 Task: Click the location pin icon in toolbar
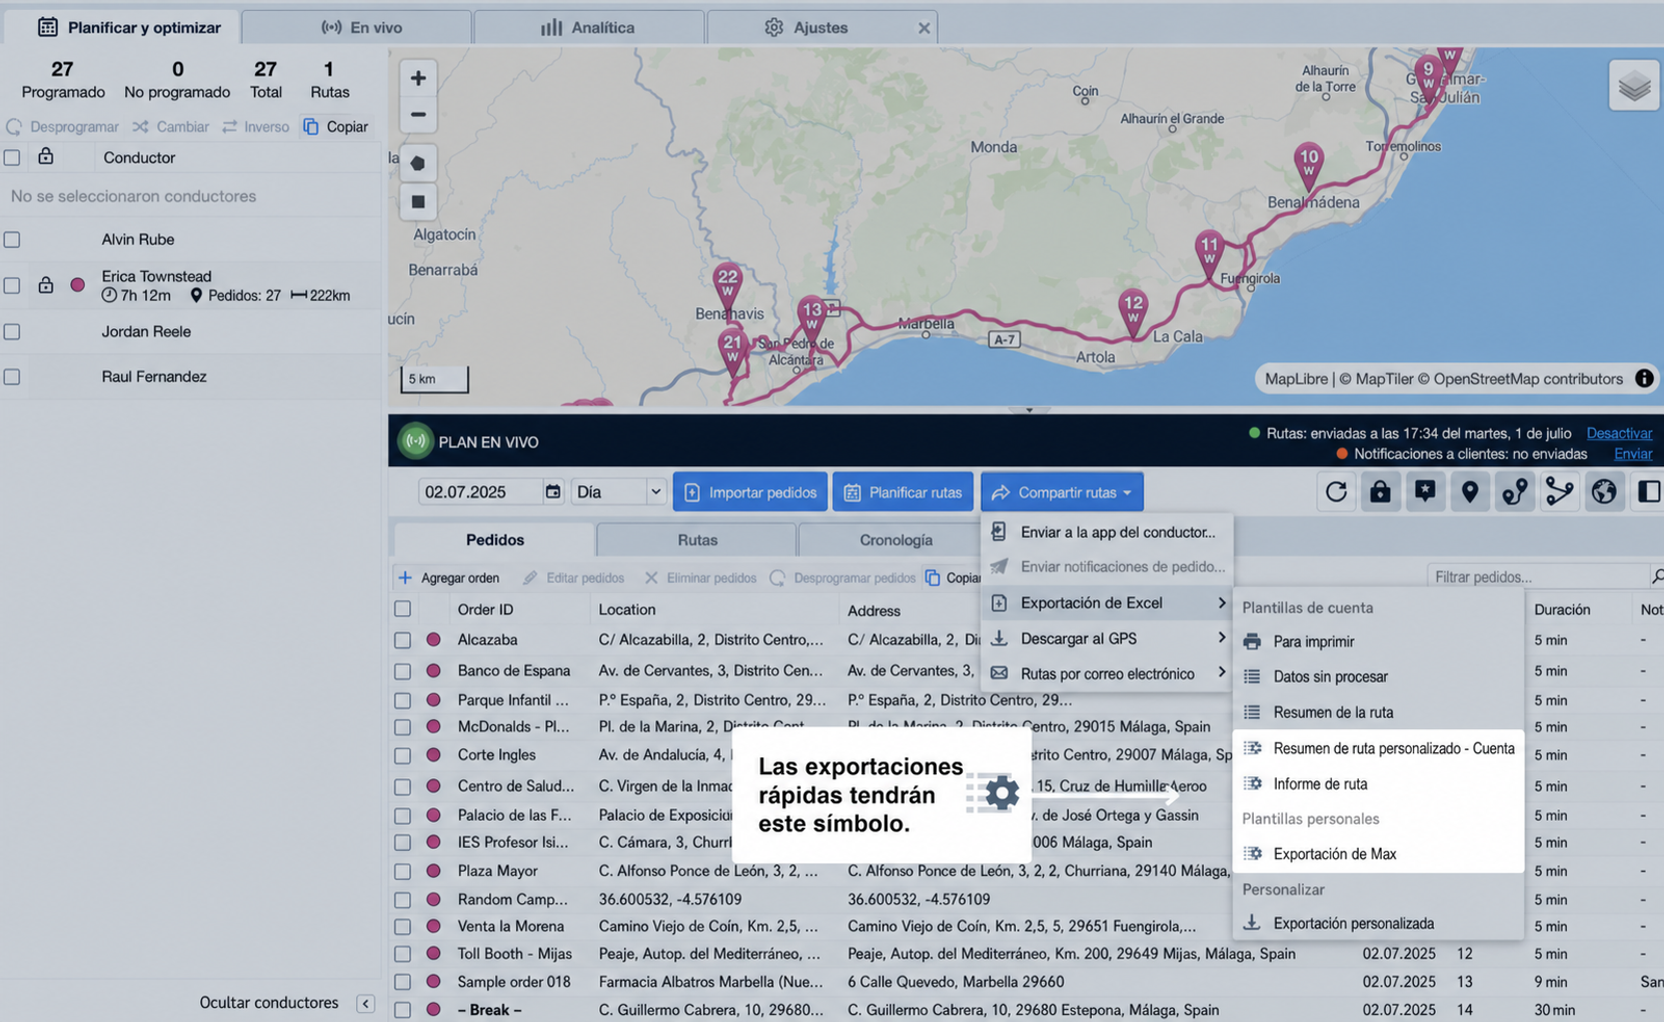pyautogui.click(x=1470, y=491)
